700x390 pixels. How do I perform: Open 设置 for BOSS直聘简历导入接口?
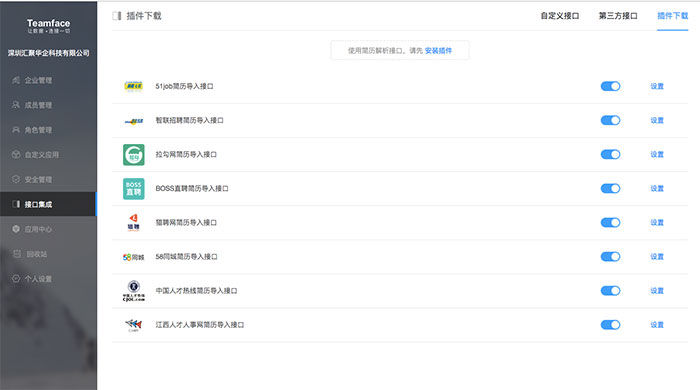[657, 188]
